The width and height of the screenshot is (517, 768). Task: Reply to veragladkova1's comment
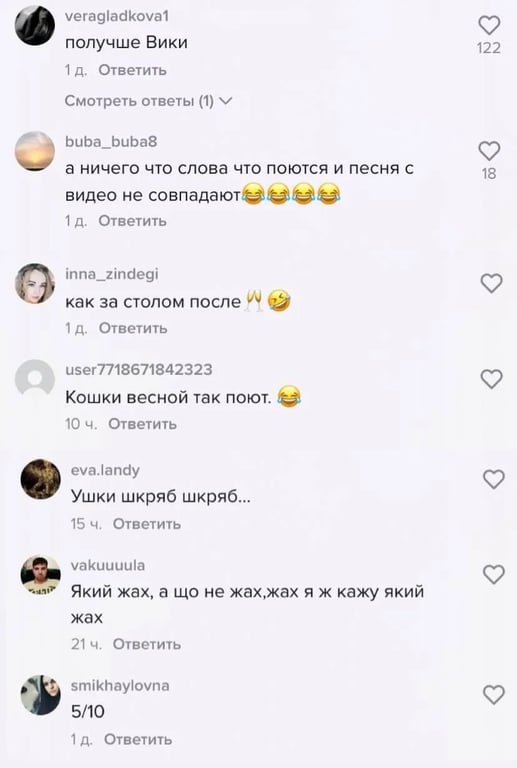coord(132,70)
